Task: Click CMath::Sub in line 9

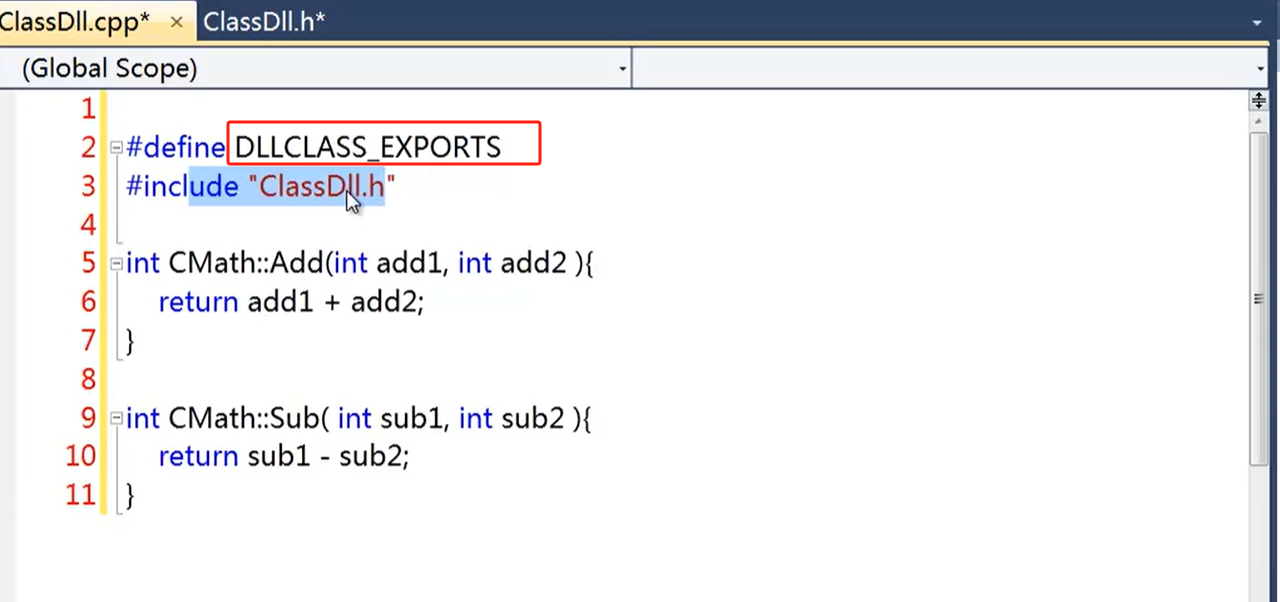Action: (x=245, y=418)
